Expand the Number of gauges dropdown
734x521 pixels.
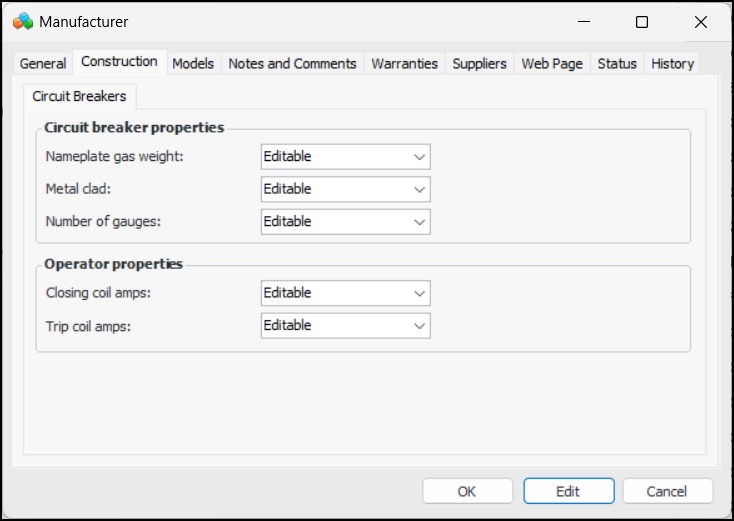point(345,222)
